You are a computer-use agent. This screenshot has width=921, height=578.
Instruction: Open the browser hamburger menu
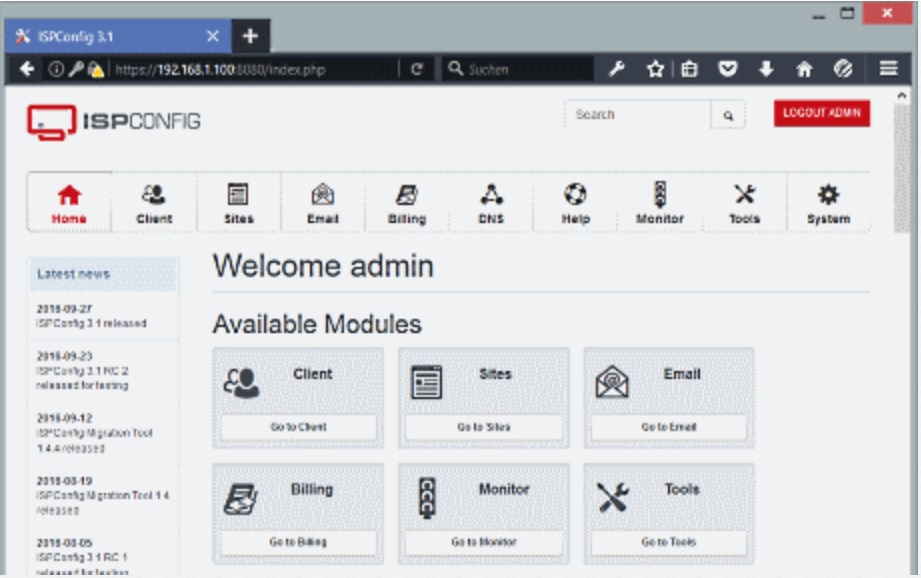tap(888, 69)
